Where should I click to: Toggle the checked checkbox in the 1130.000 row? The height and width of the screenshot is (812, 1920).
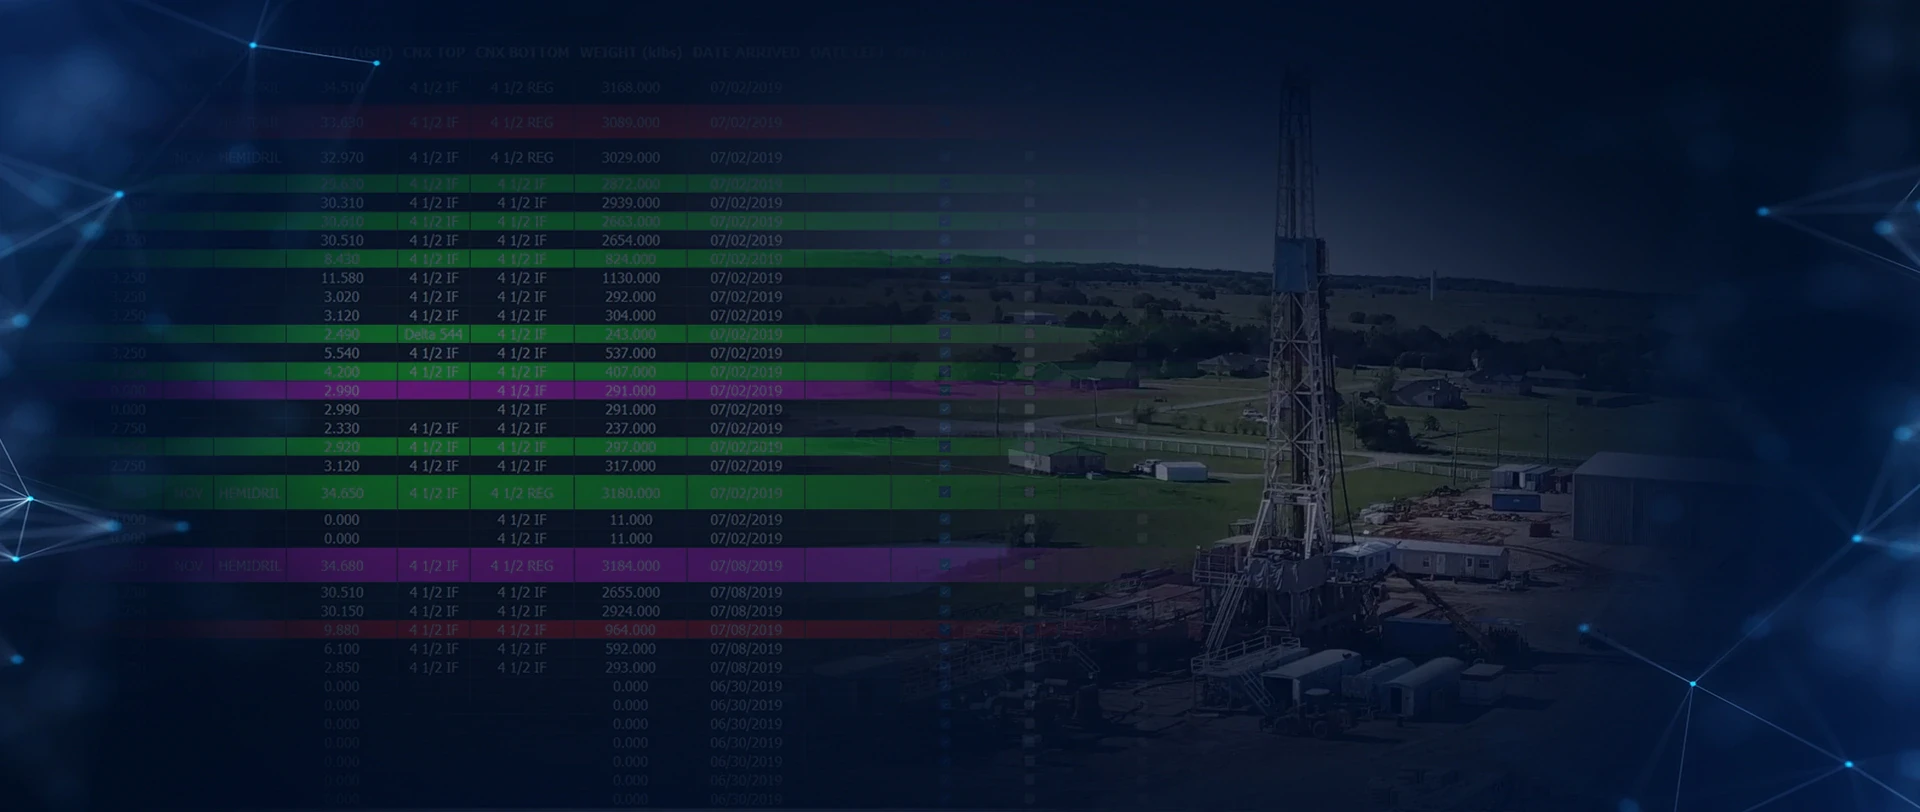[945, 277]
